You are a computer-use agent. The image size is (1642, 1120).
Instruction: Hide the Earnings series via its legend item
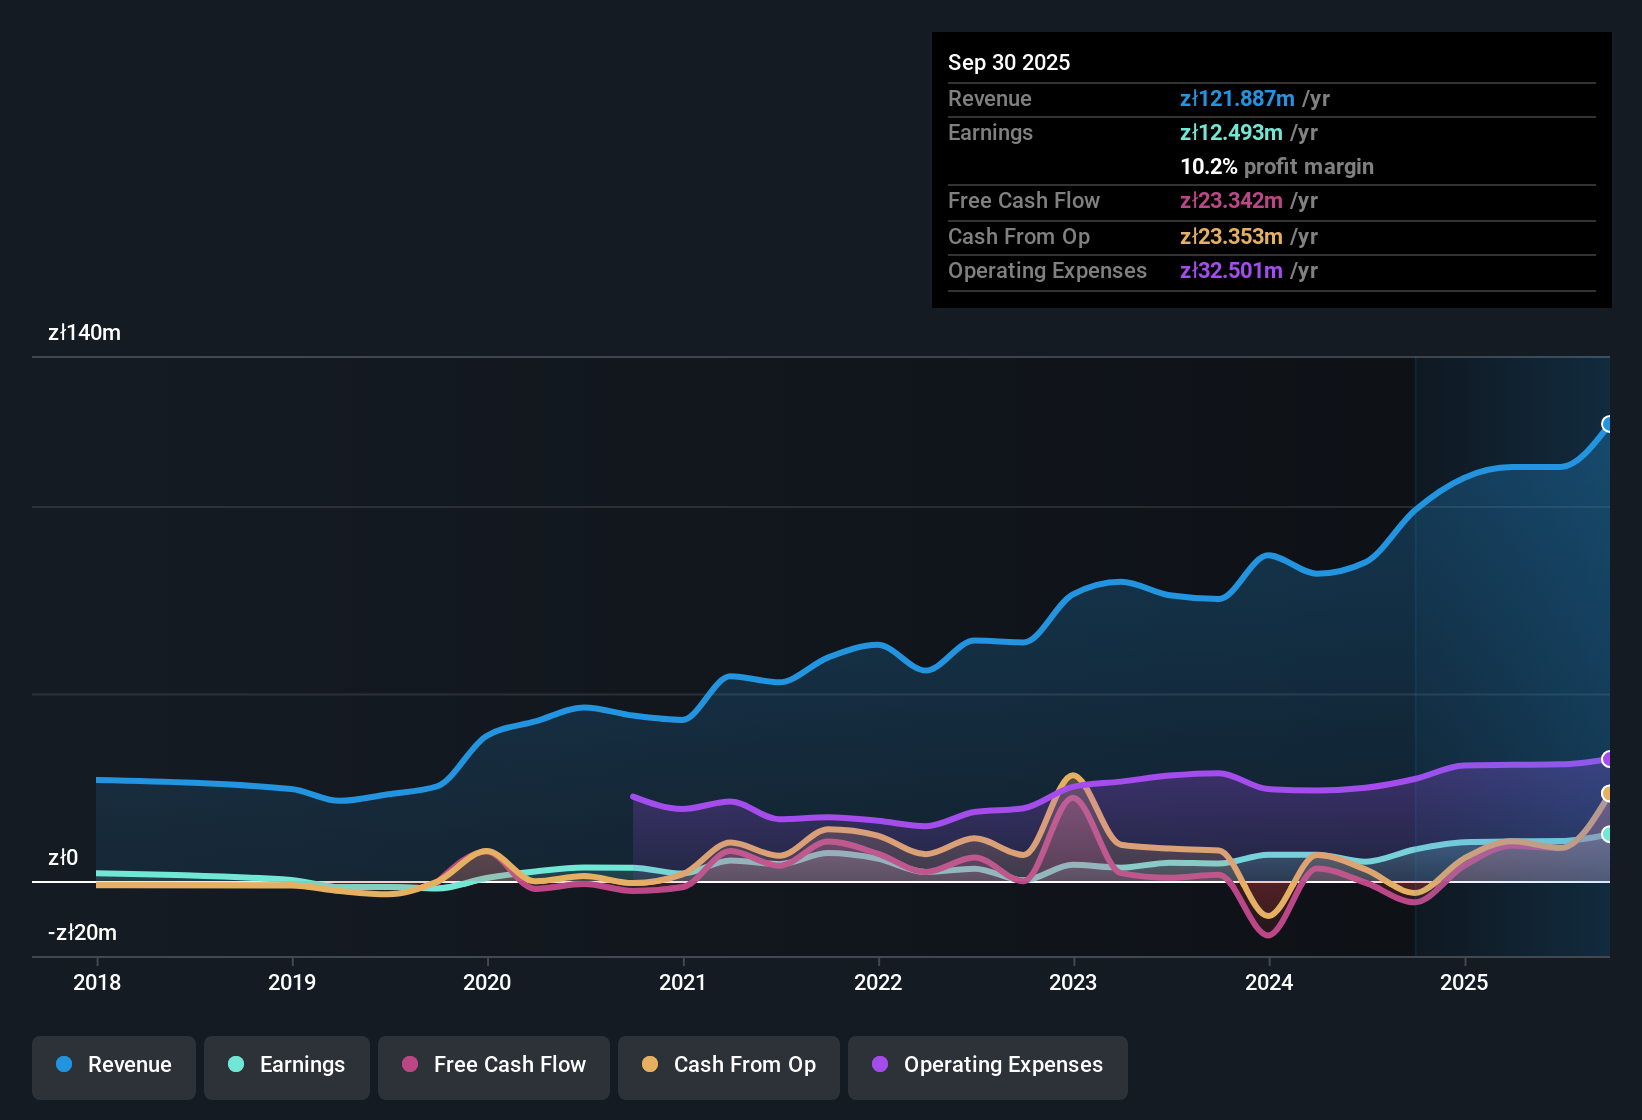tap(286, 1067)
